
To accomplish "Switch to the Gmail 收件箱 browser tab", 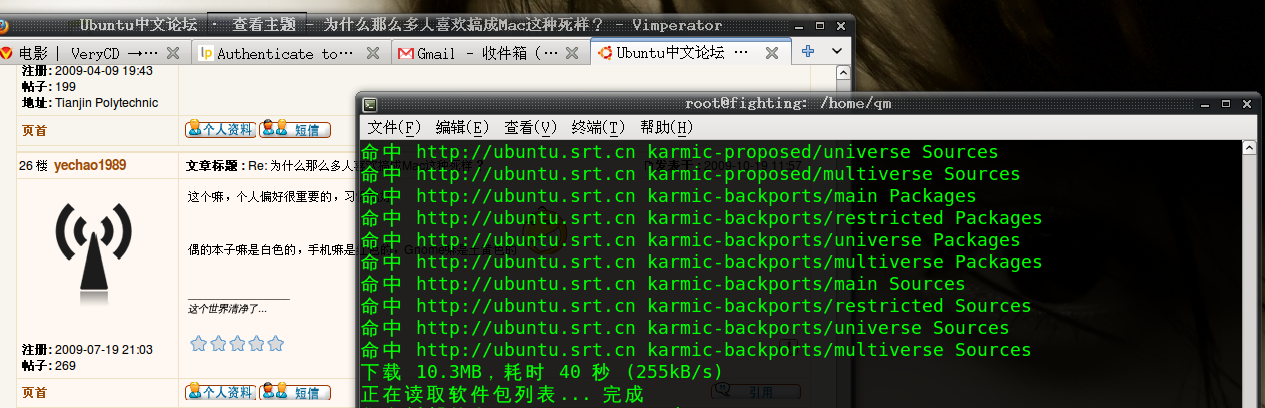I will pos(490,53).
